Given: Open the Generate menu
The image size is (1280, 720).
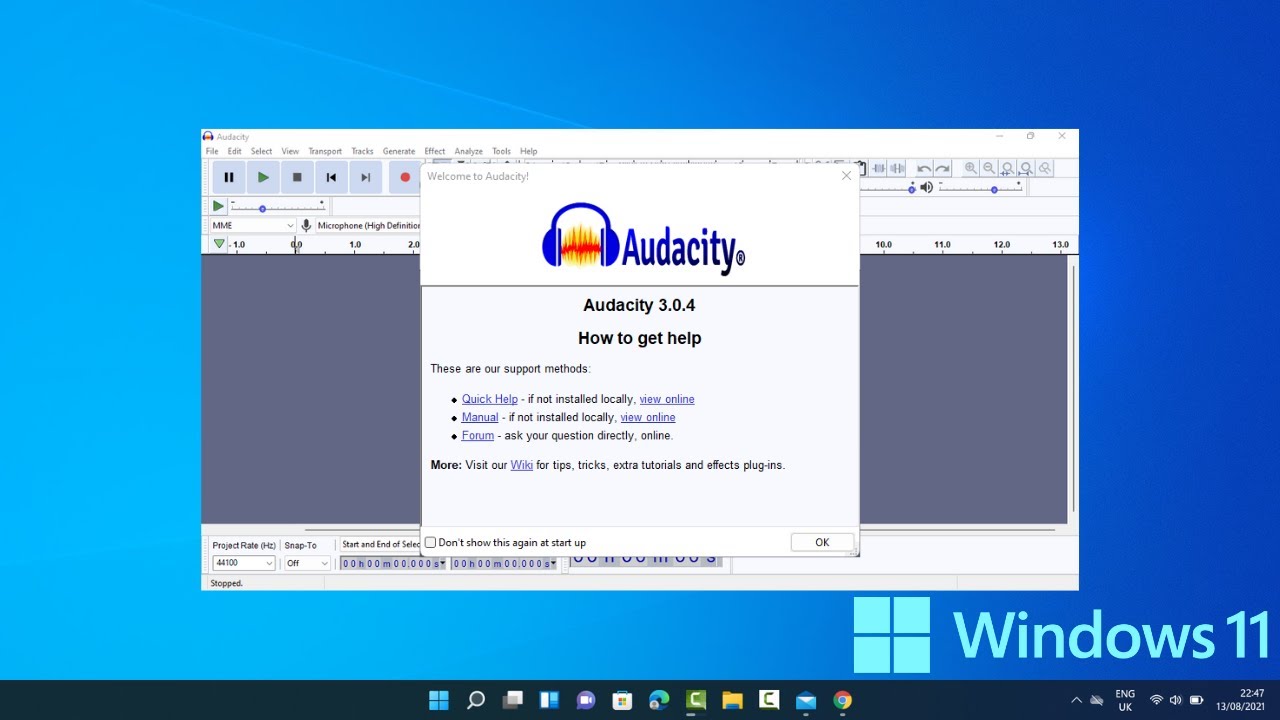Looking at the screenshot, I should click(399, 151).
